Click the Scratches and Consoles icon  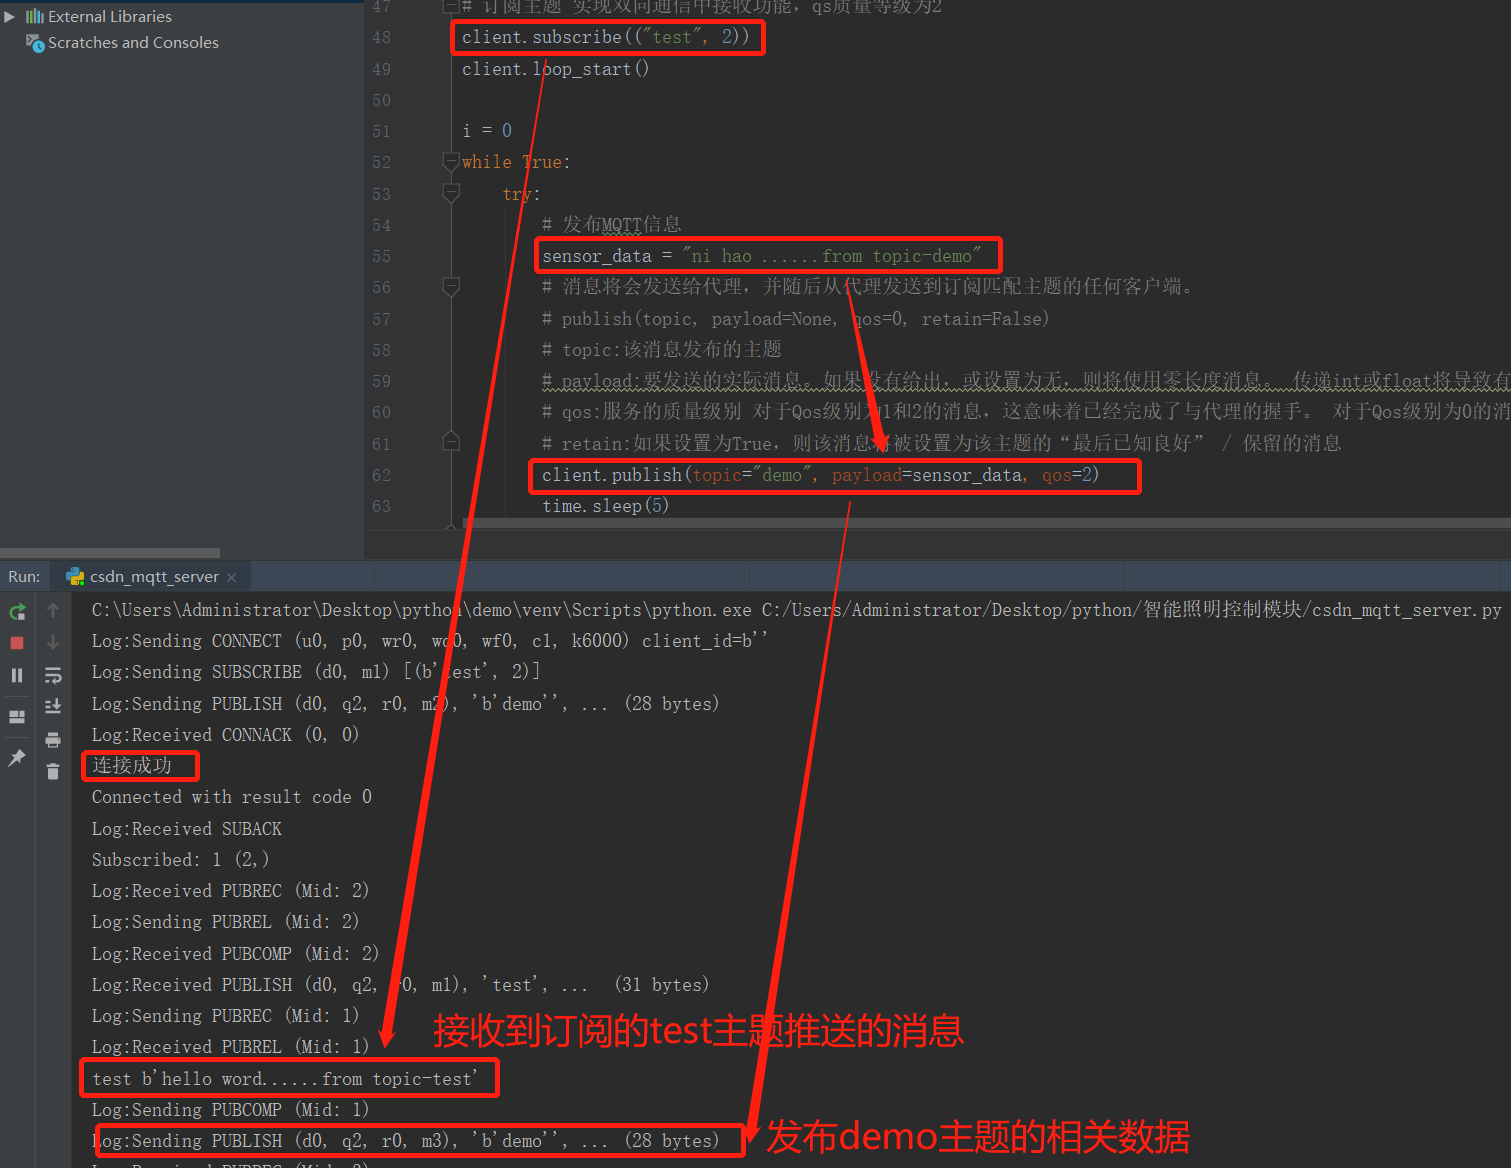35,42
